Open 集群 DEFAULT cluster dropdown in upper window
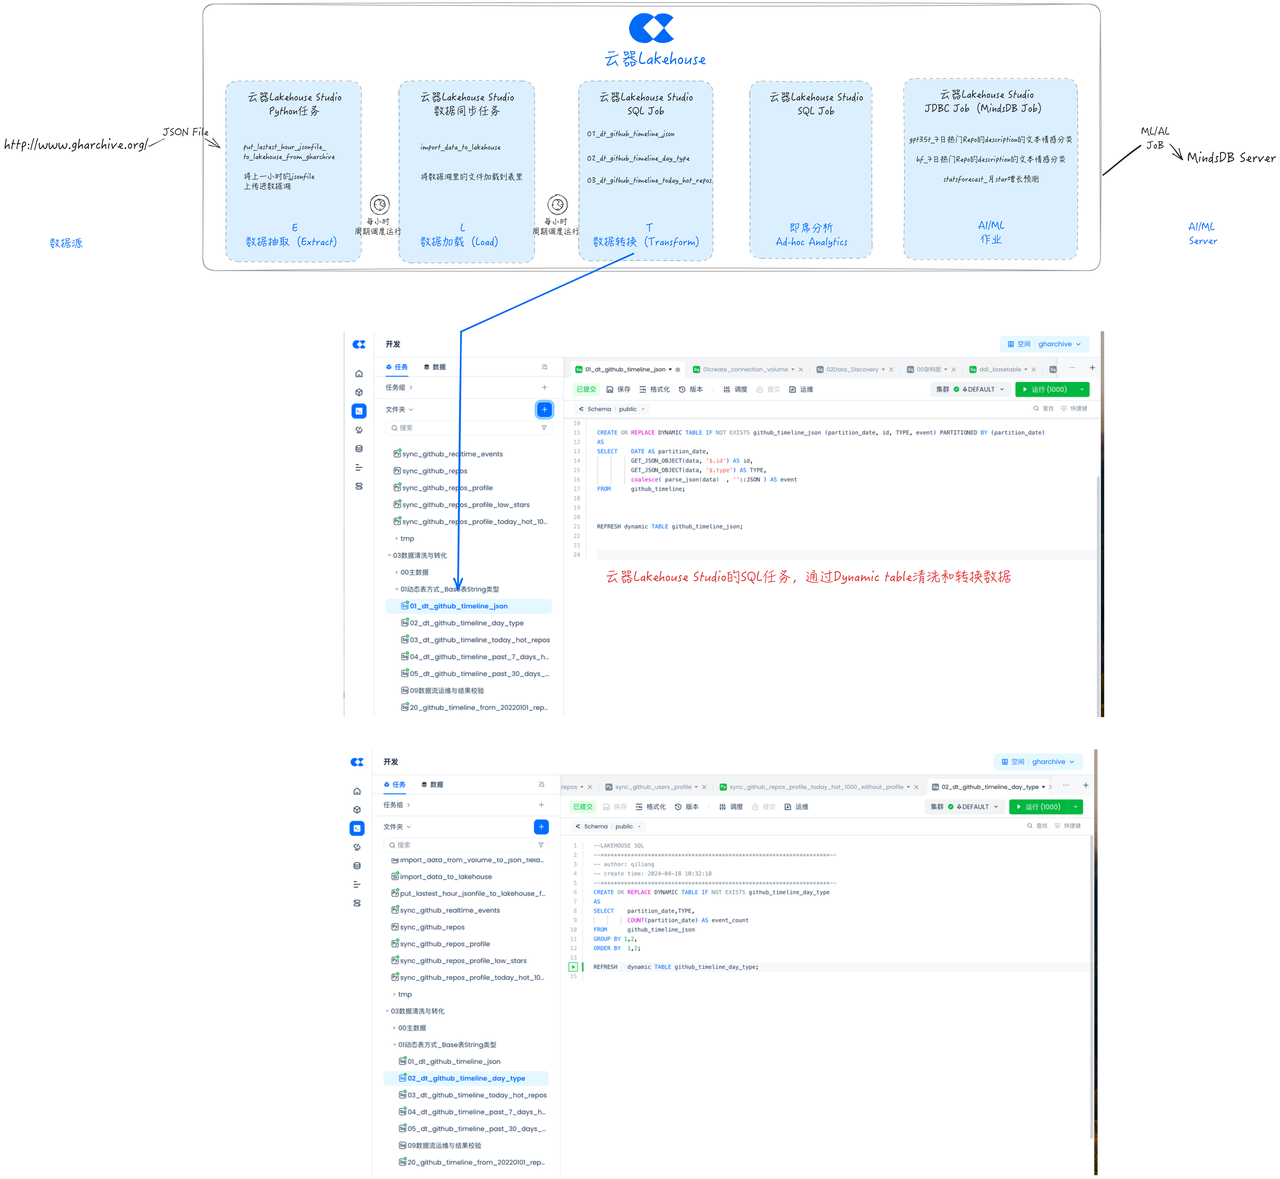The image size is (1280, 1179). [970, 390]
